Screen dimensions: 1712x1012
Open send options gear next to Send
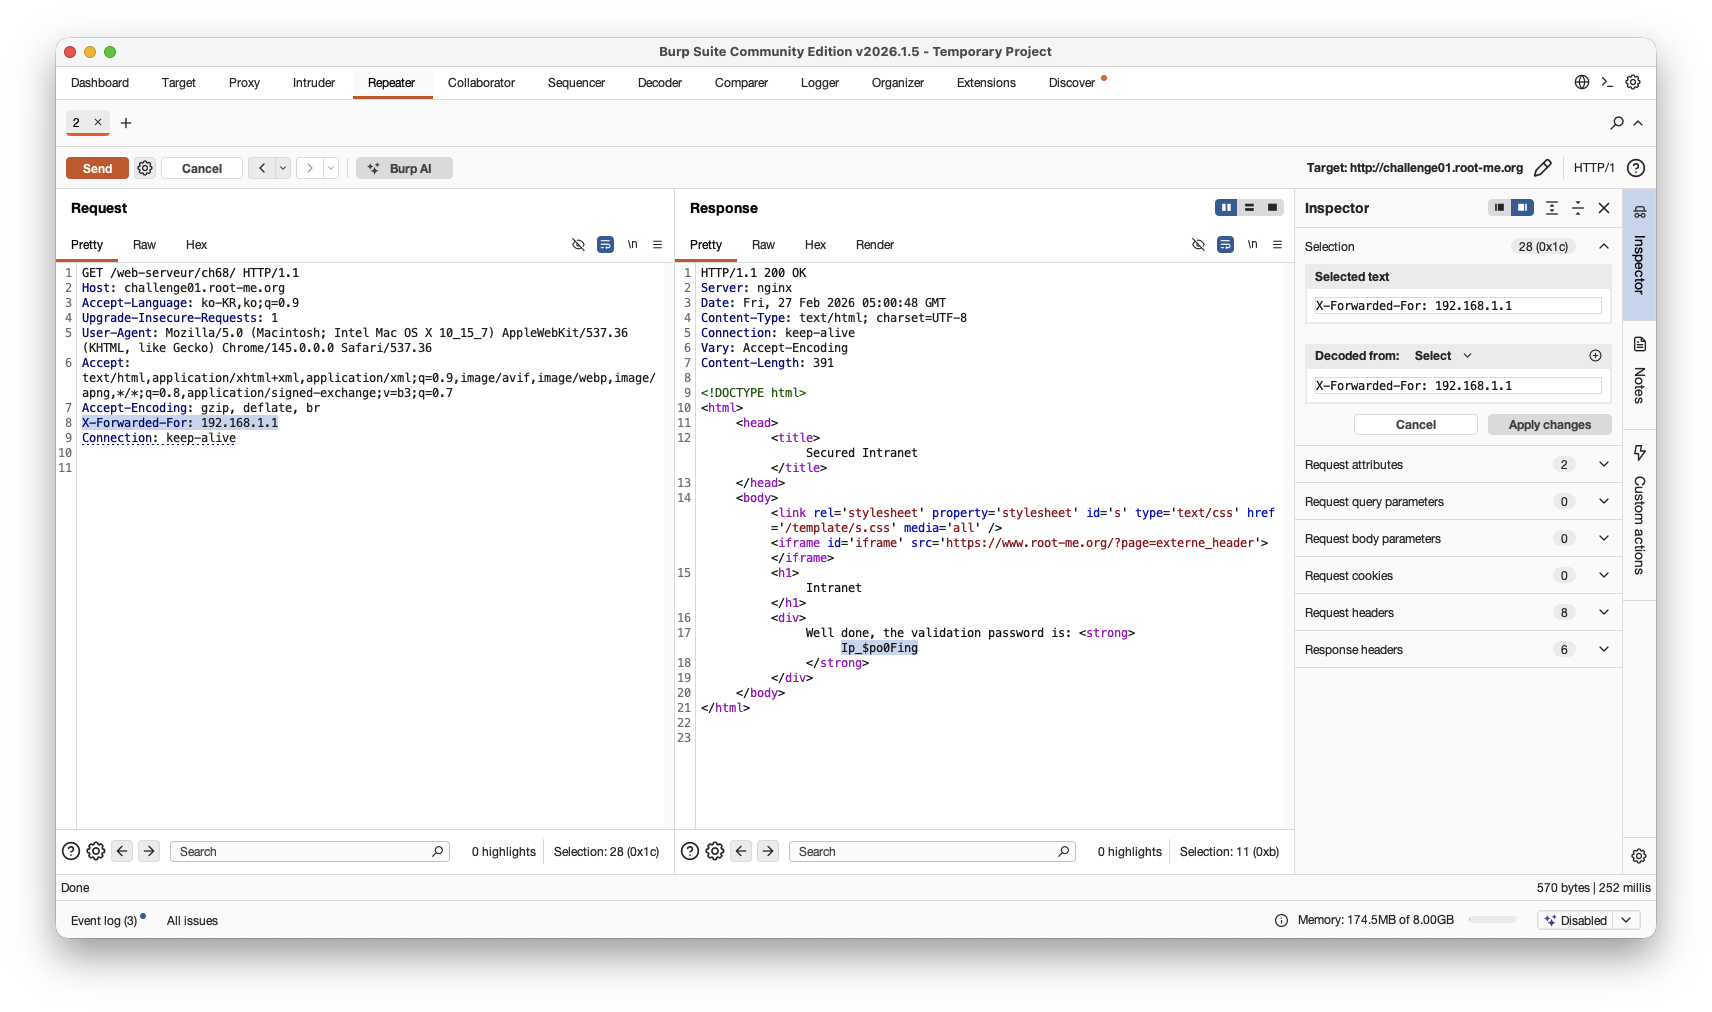(x=145, y=168)
